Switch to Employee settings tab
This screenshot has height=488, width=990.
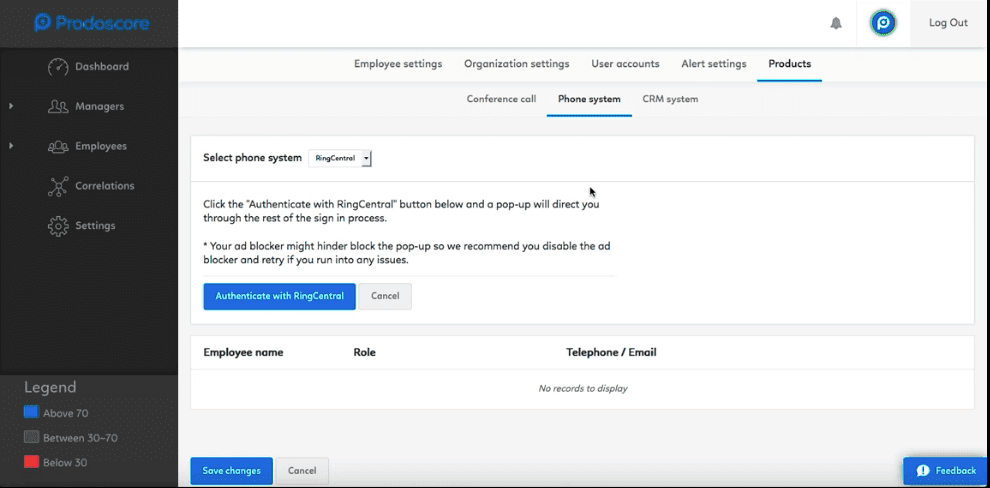click(x=398, y=64)
